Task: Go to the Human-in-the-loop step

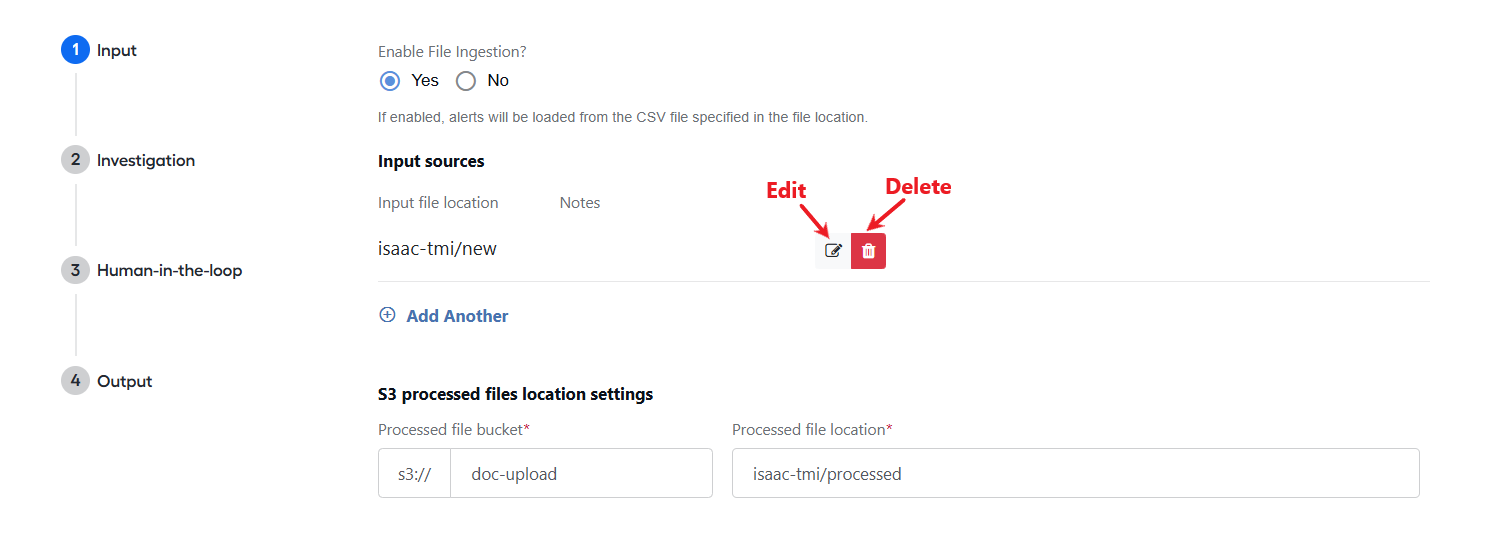Action: coord(169,270)
